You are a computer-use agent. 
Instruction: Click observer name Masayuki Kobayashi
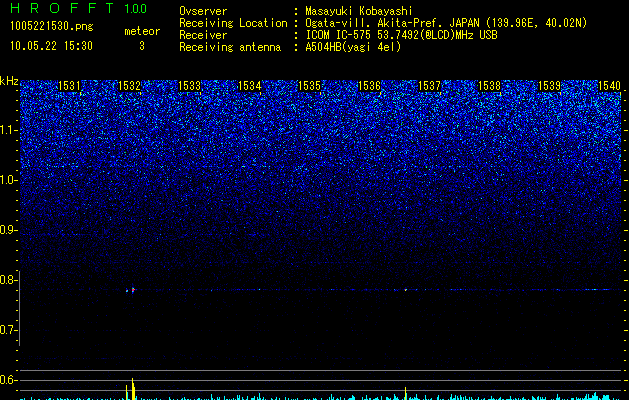tap(359, 11)
